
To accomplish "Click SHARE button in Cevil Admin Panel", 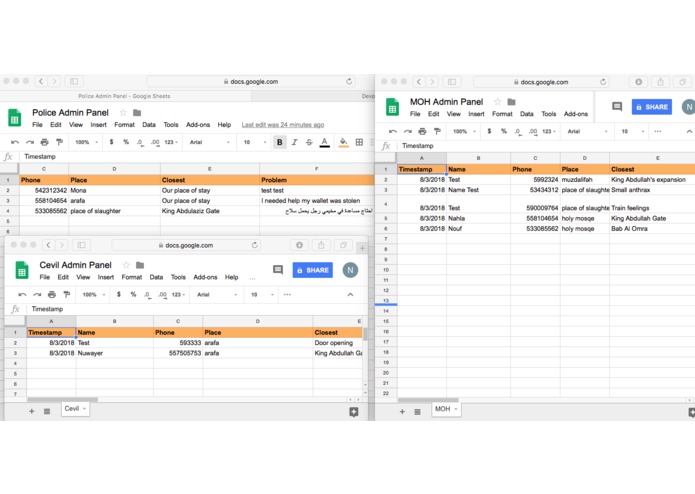I will pos(312,270).
